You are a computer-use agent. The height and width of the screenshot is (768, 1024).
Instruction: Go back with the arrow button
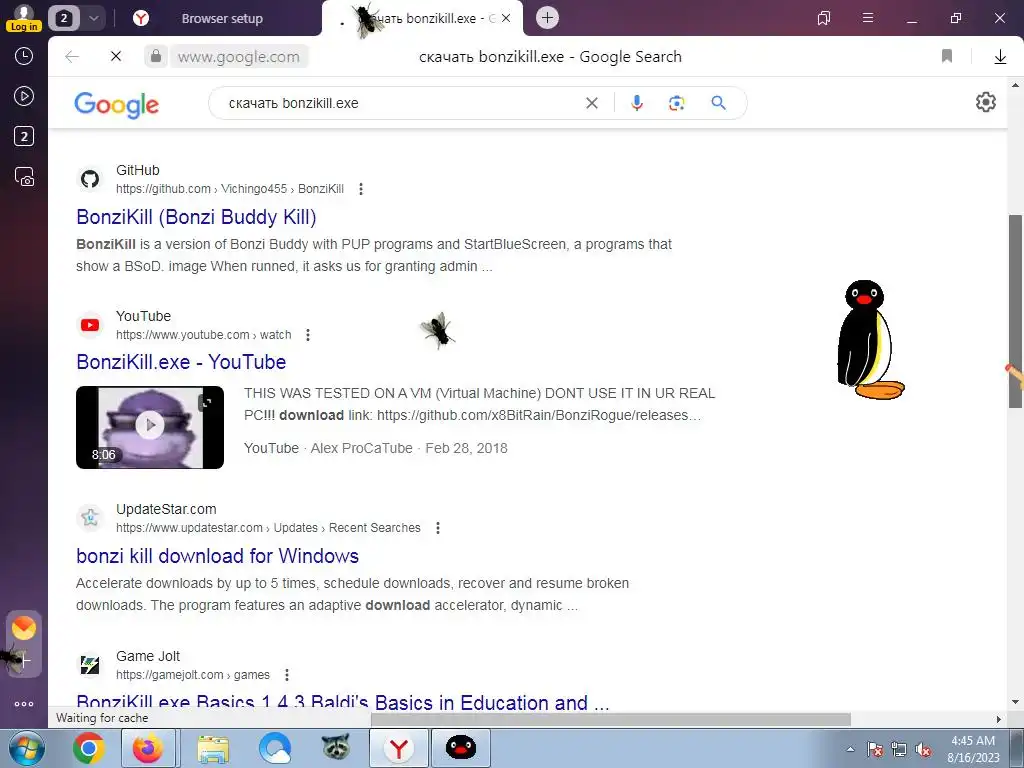[x=72, y=57]
